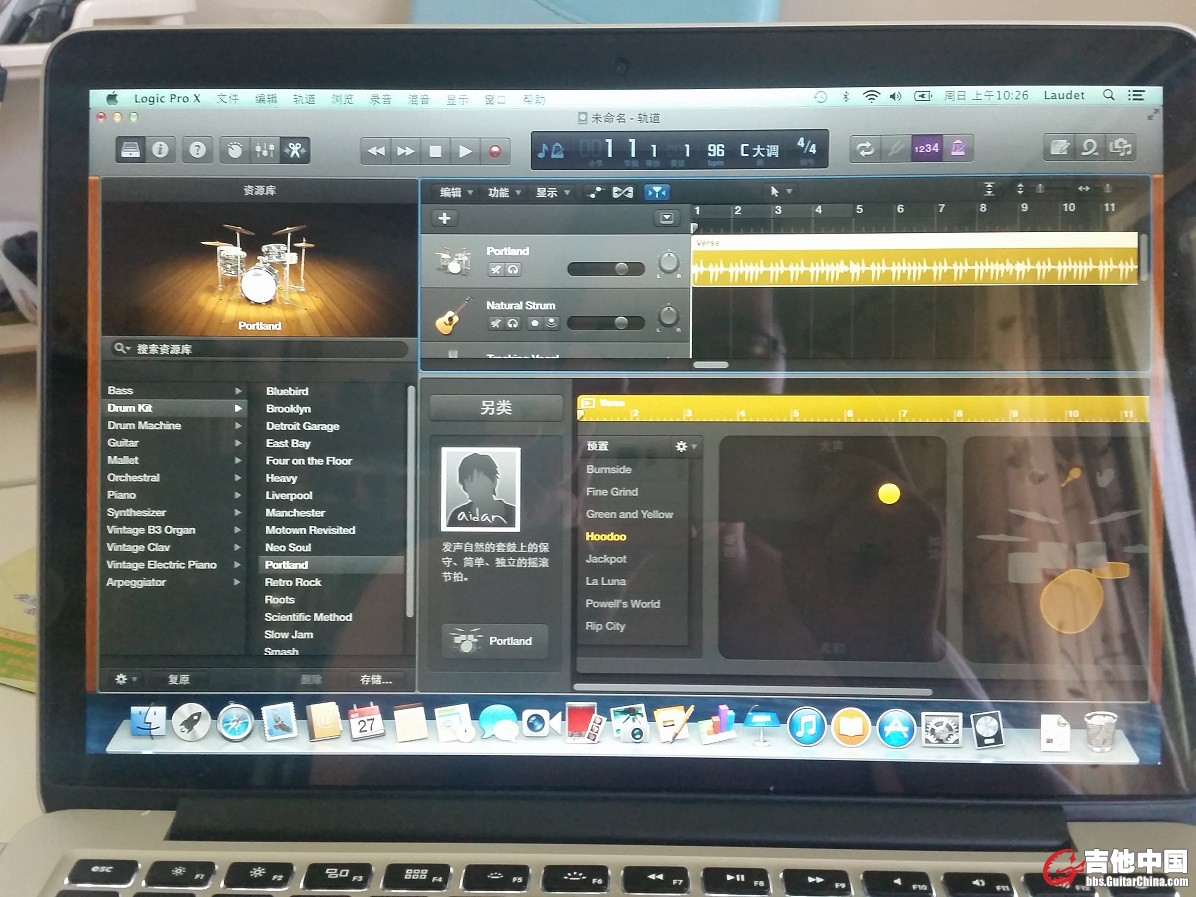Viewport: 1196px width, 897px height.
Task: Open the Inspector with the info icon
Action: (x=160, y=150)
